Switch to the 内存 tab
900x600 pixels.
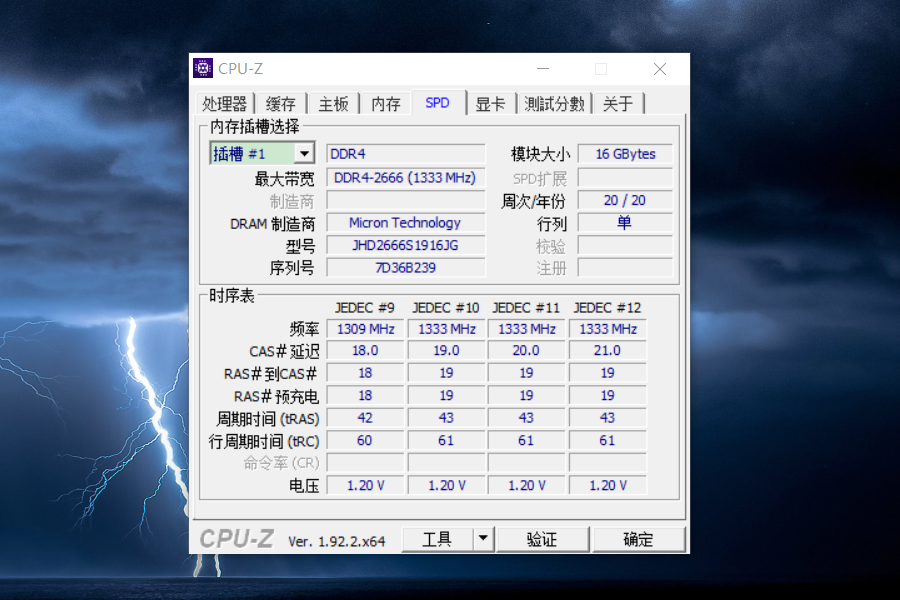point(386,104)
